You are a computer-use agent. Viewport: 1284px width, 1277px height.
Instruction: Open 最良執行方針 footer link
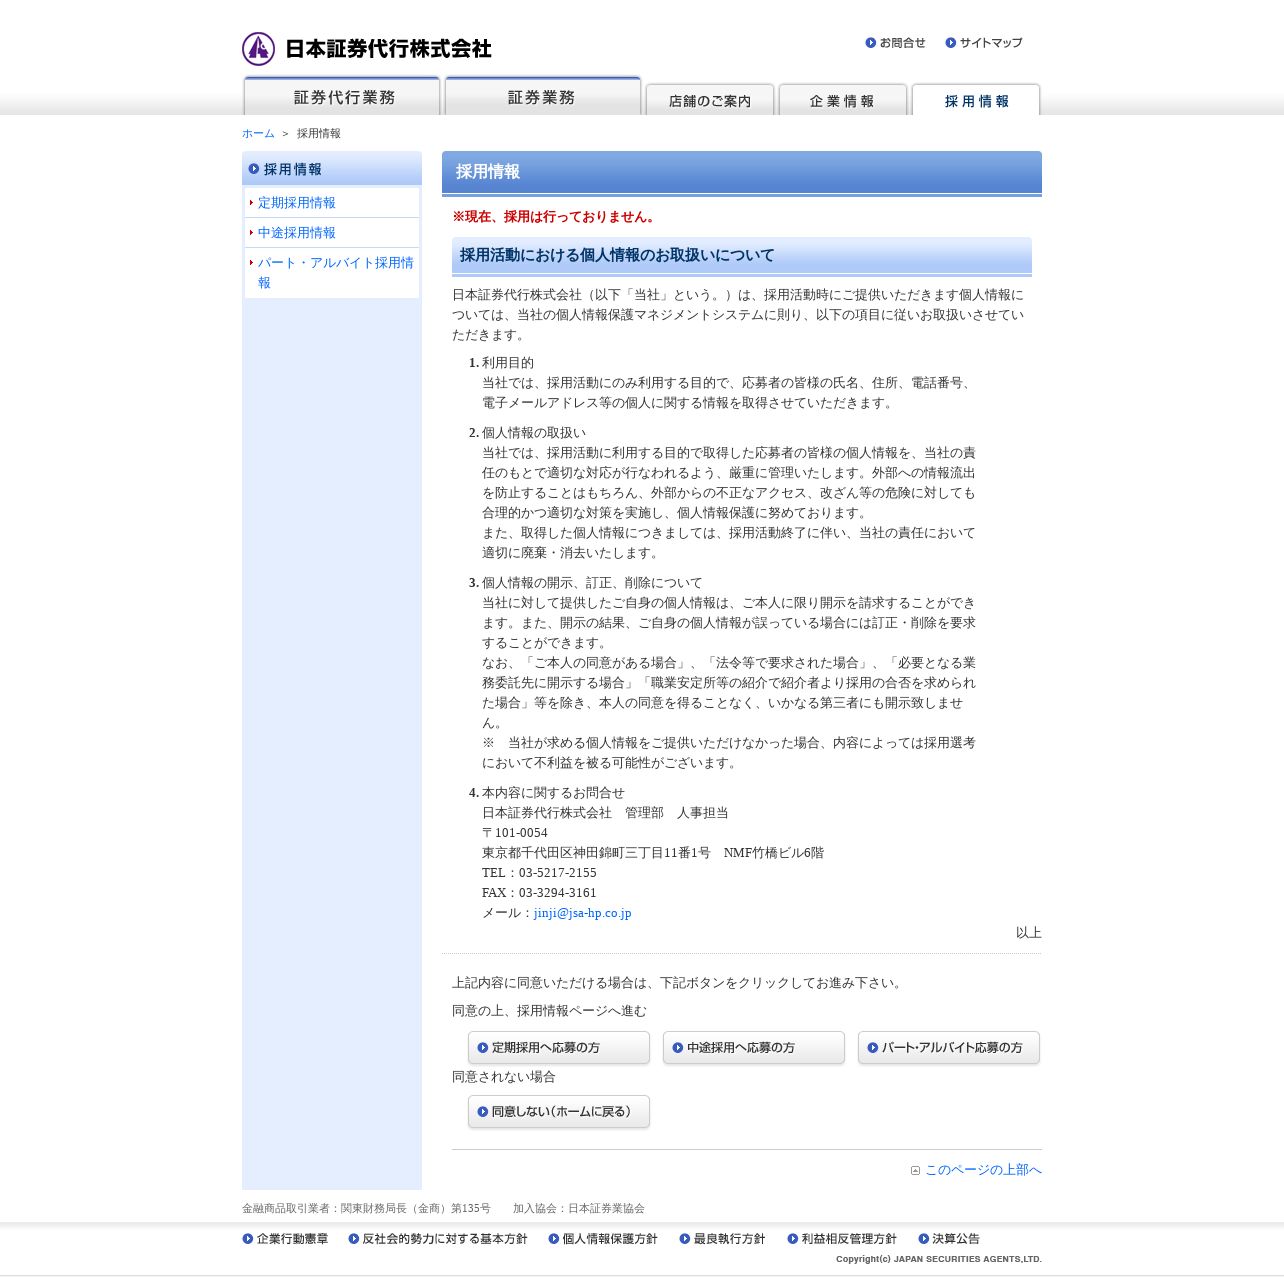coord(722,1239)
